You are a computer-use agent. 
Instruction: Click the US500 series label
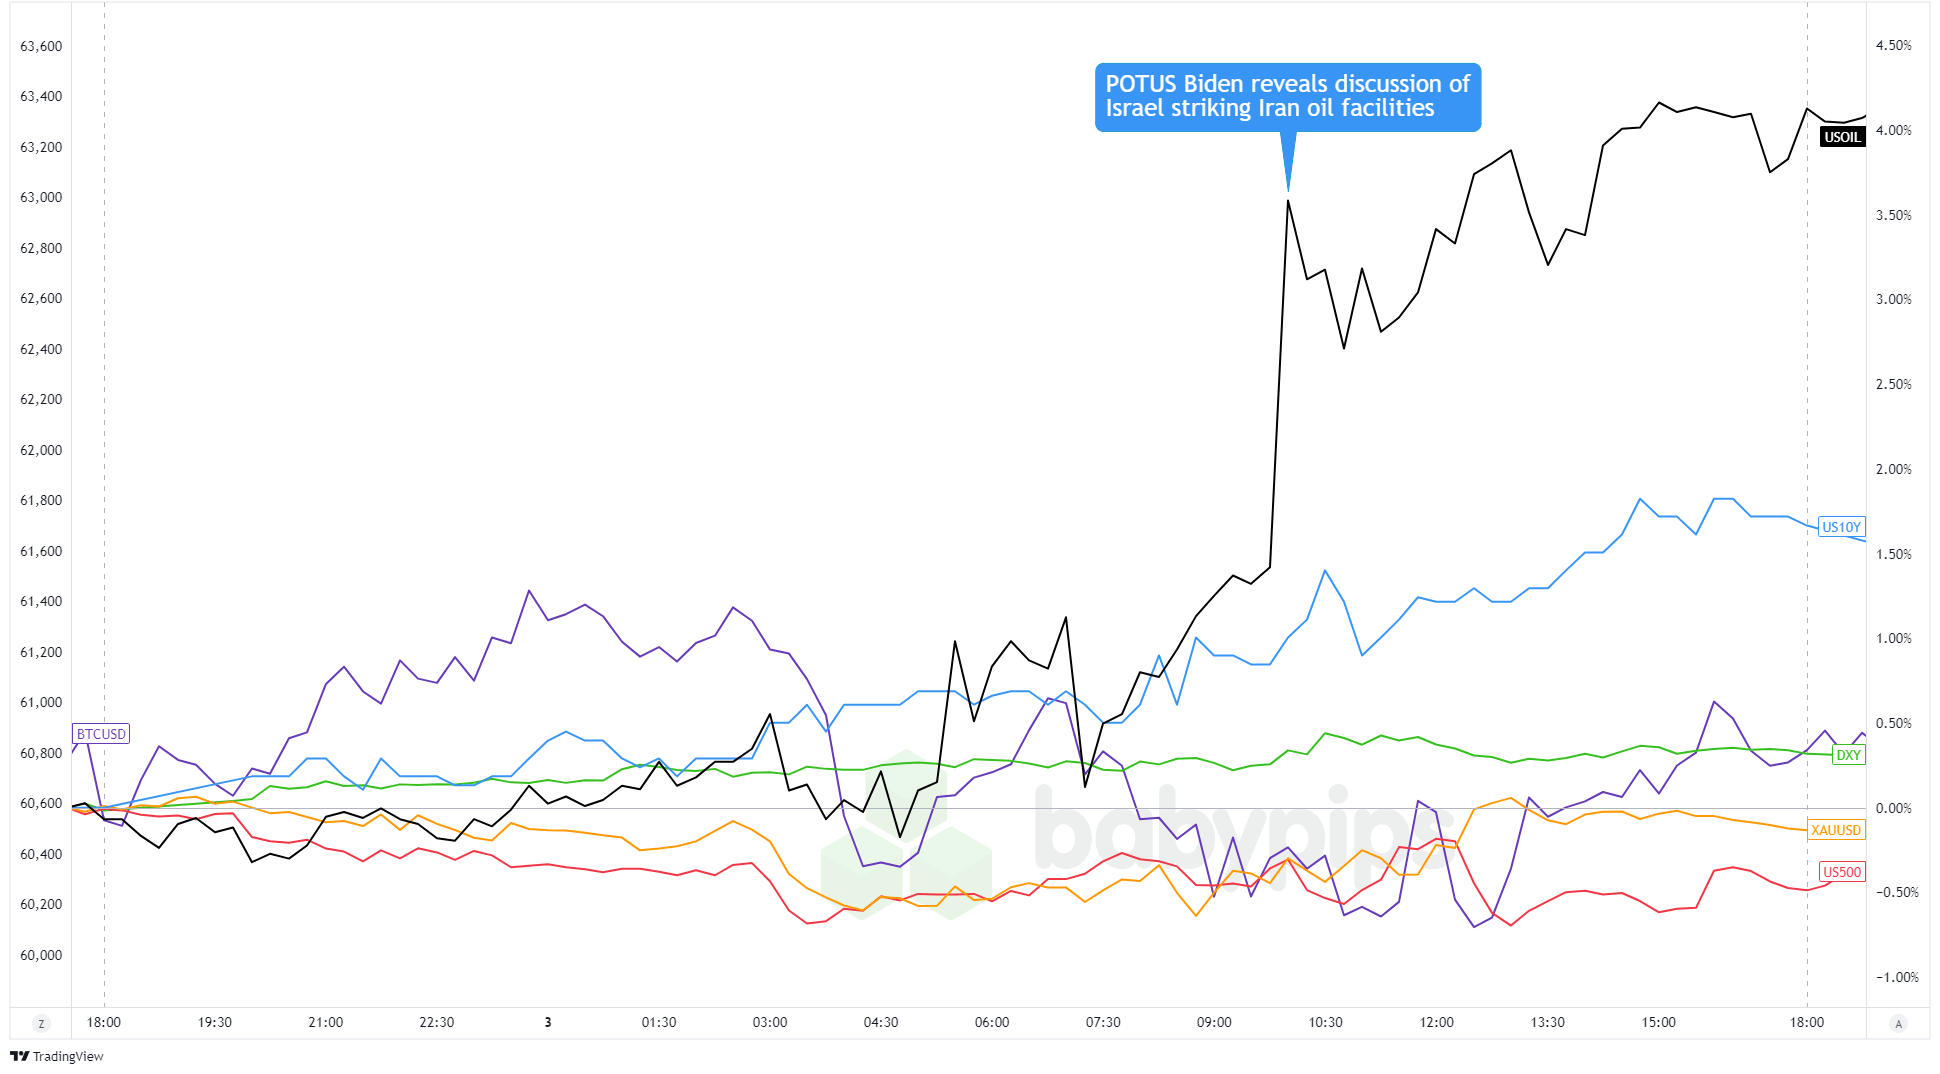(1841, 872)
